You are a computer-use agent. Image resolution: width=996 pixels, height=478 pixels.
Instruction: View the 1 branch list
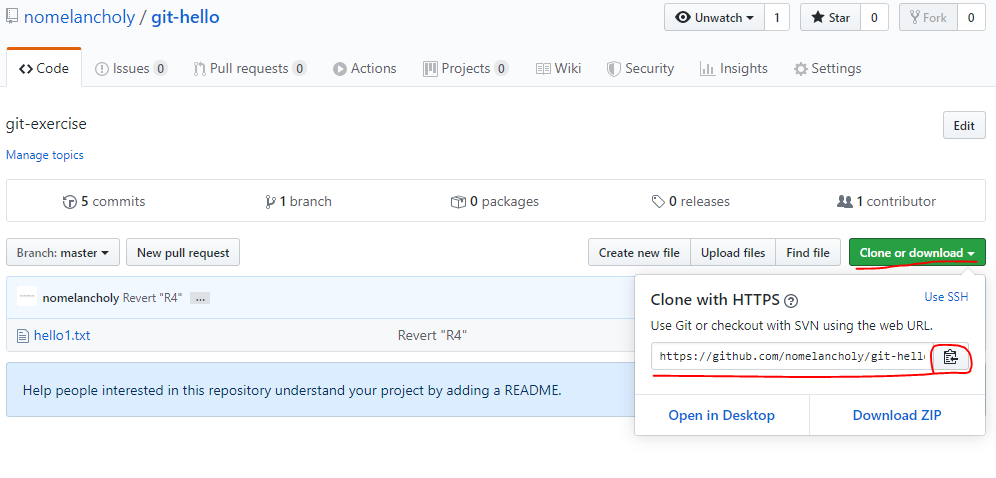299,202
